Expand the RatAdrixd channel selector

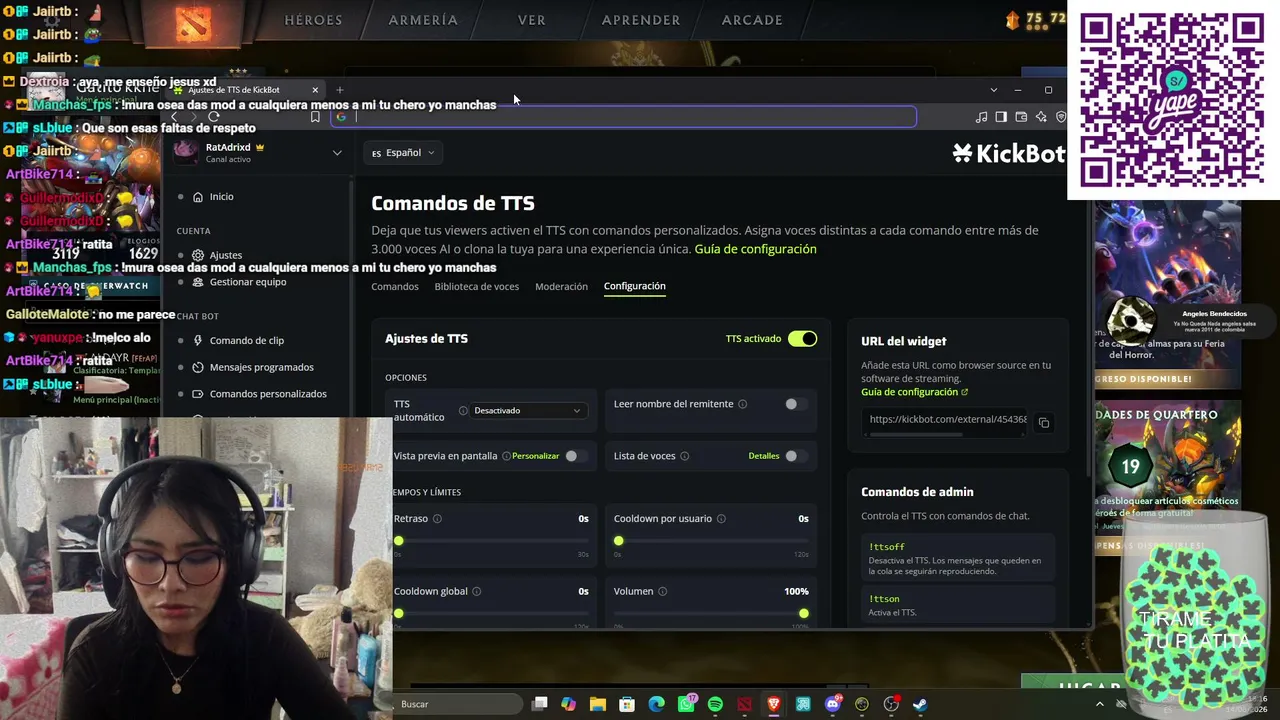337,153
